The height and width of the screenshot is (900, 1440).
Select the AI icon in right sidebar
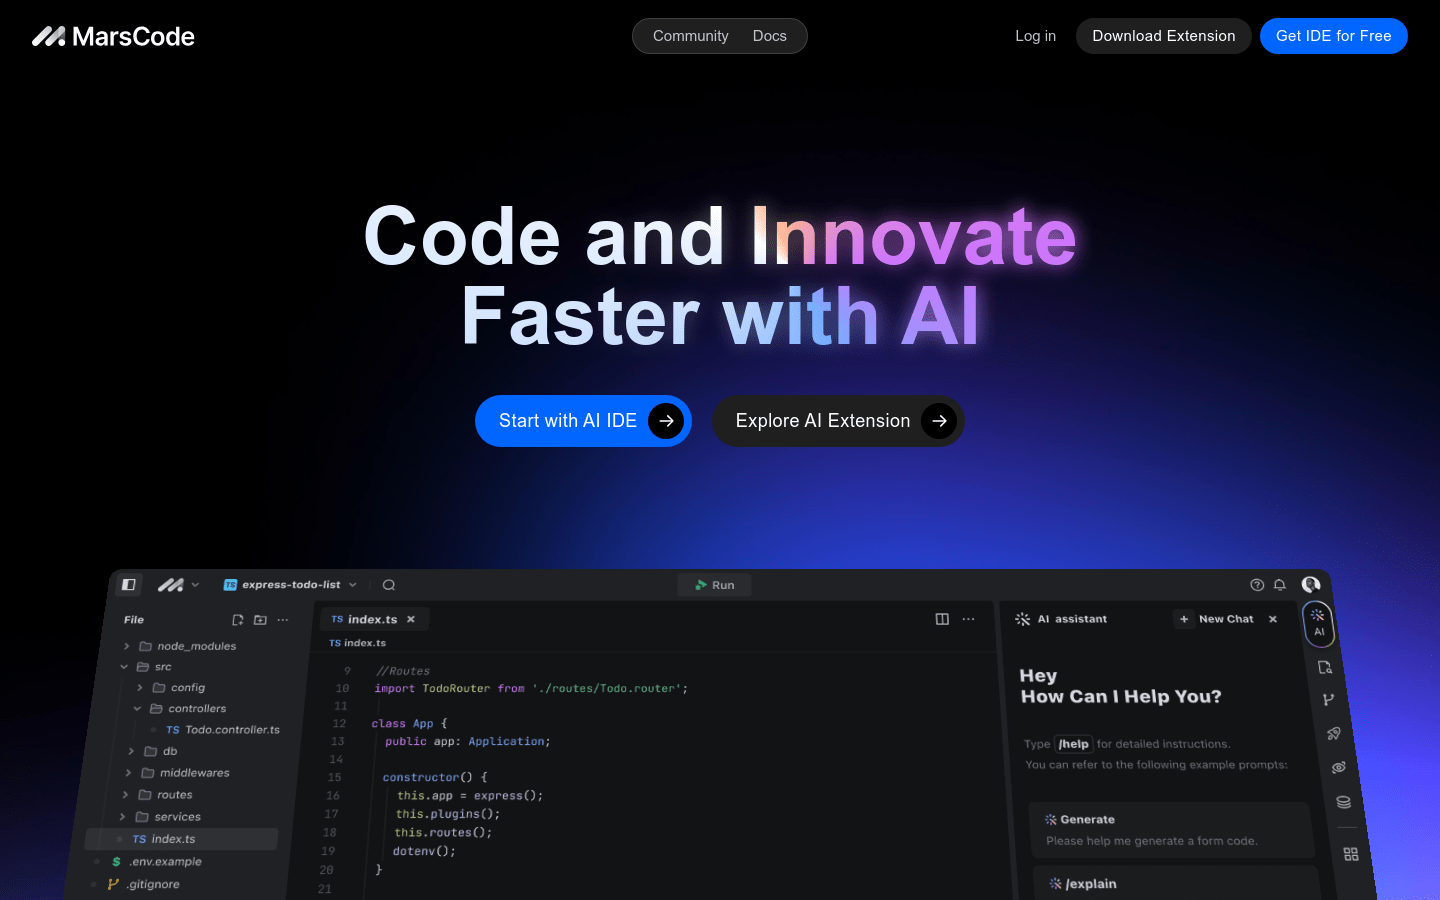click(1318, 623)
